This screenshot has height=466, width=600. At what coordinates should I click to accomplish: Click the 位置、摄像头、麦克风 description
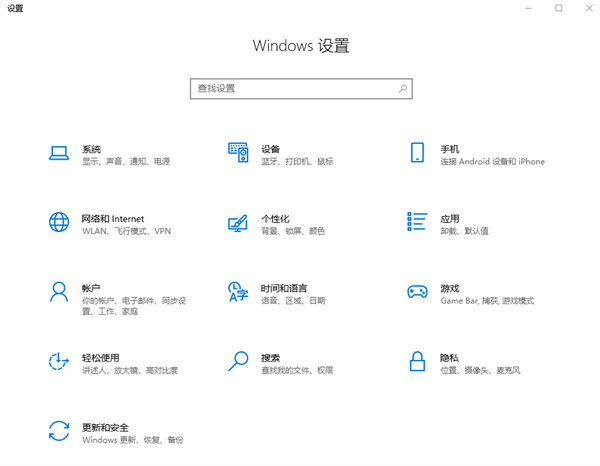480,370
